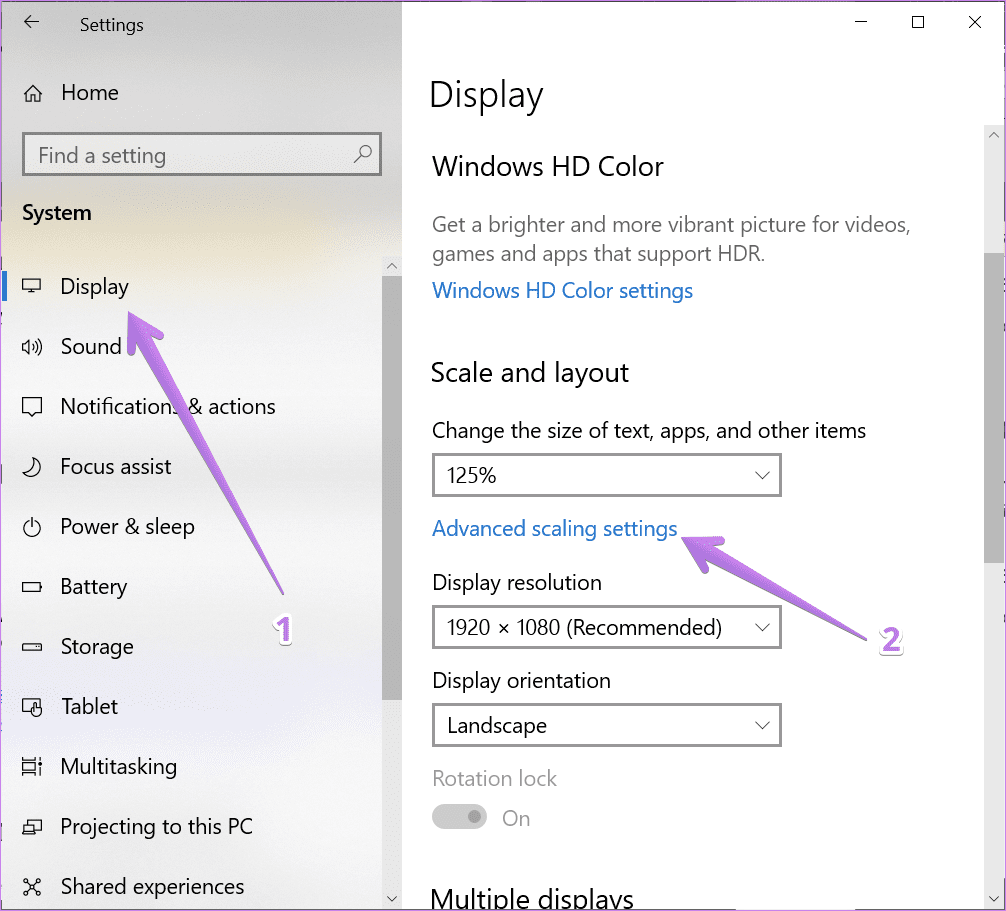
Task: Click the back arrow icon in Settings
Action: point(31,22)
